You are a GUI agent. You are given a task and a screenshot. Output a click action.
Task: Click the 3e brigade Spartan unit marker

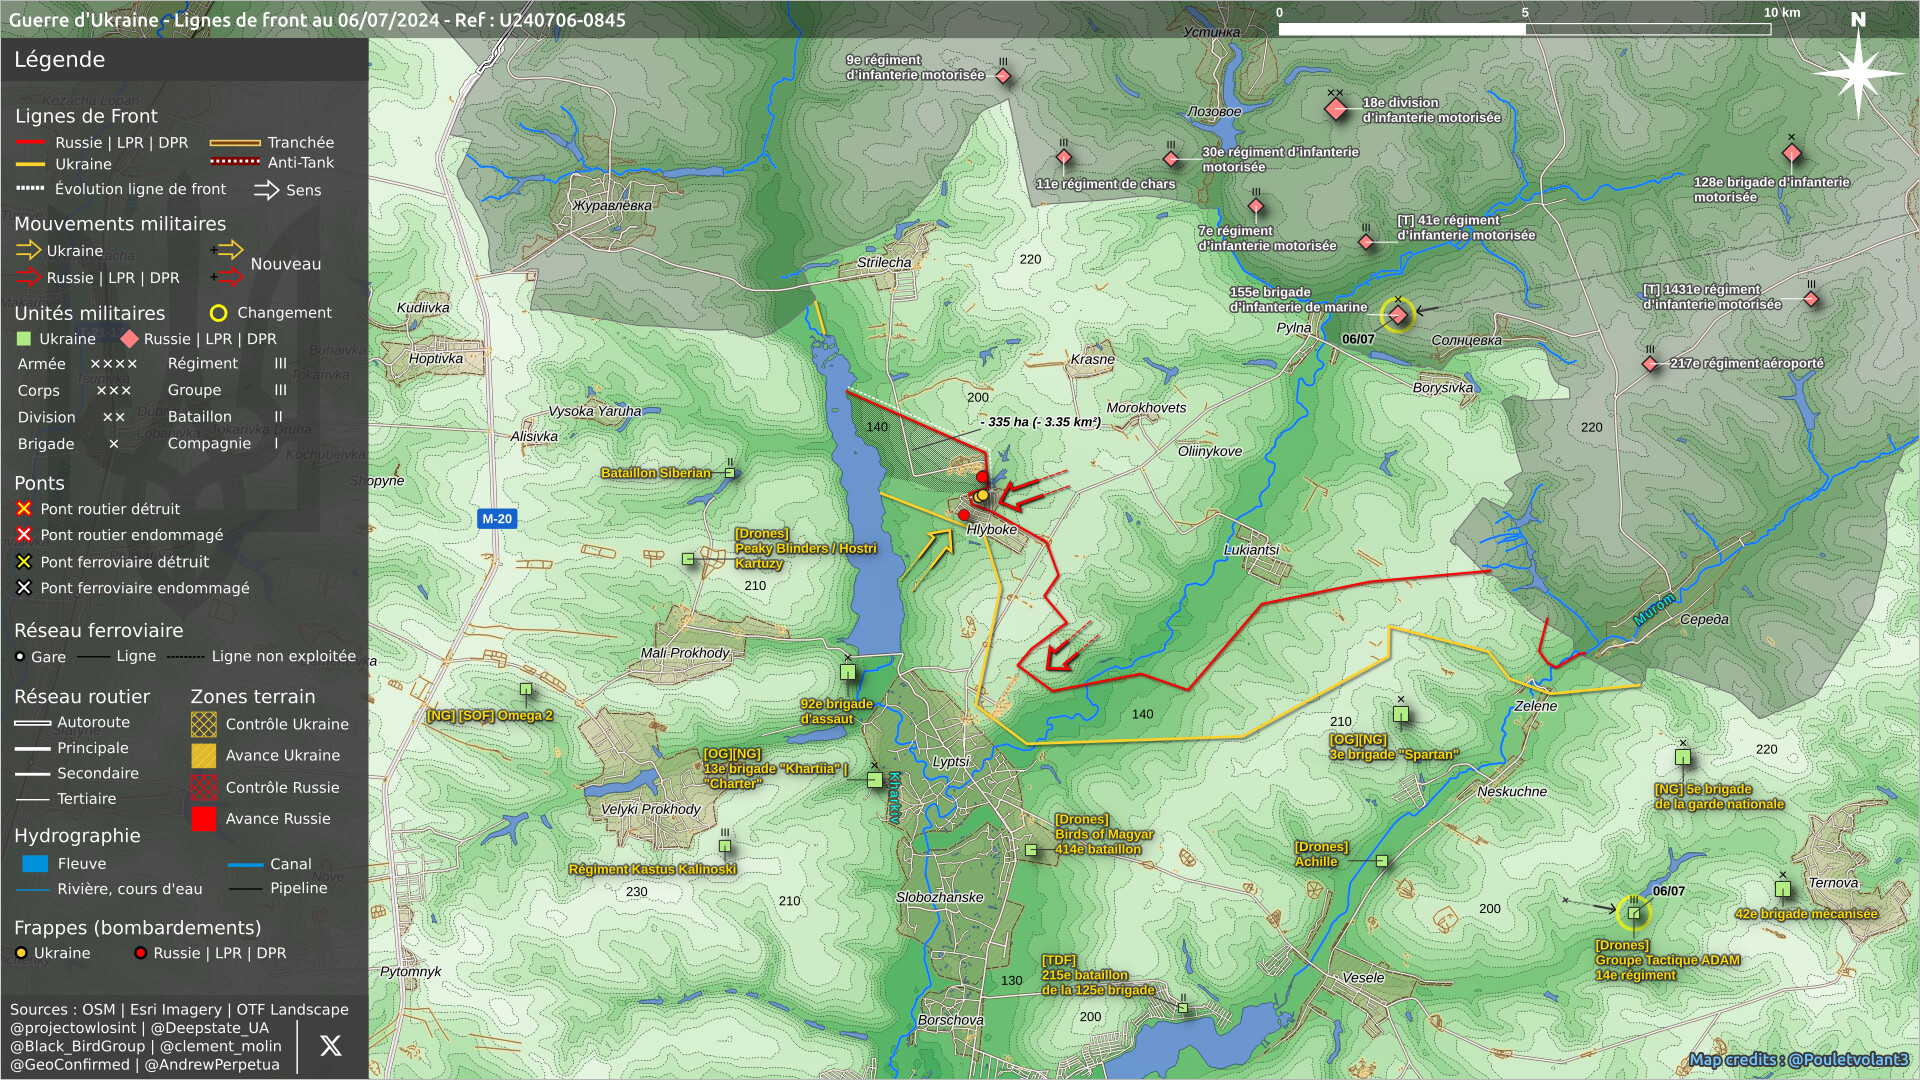click(x=1401, y=714)
